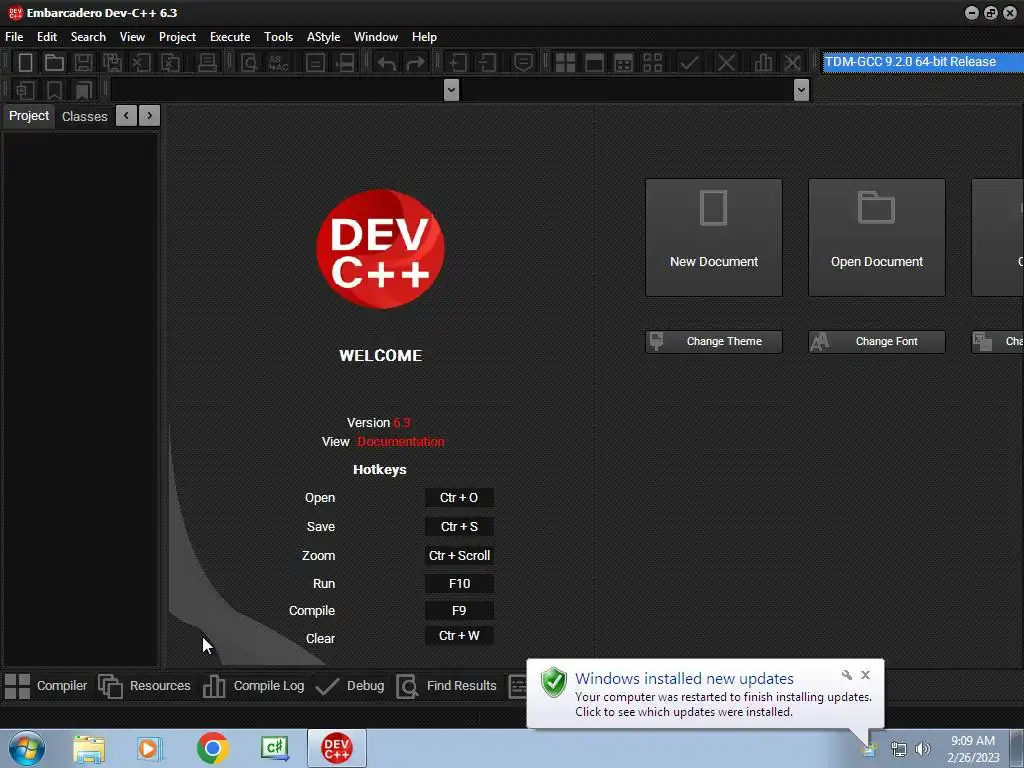Click the bar-chart Profile Analysis icon
This screenshot has width=1024, height=768.
coord(763,63)
